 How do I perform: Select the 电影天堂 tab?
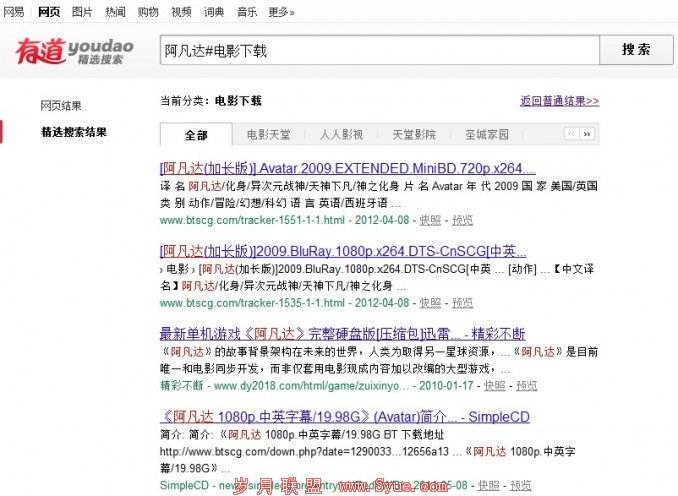pos(269,134)
